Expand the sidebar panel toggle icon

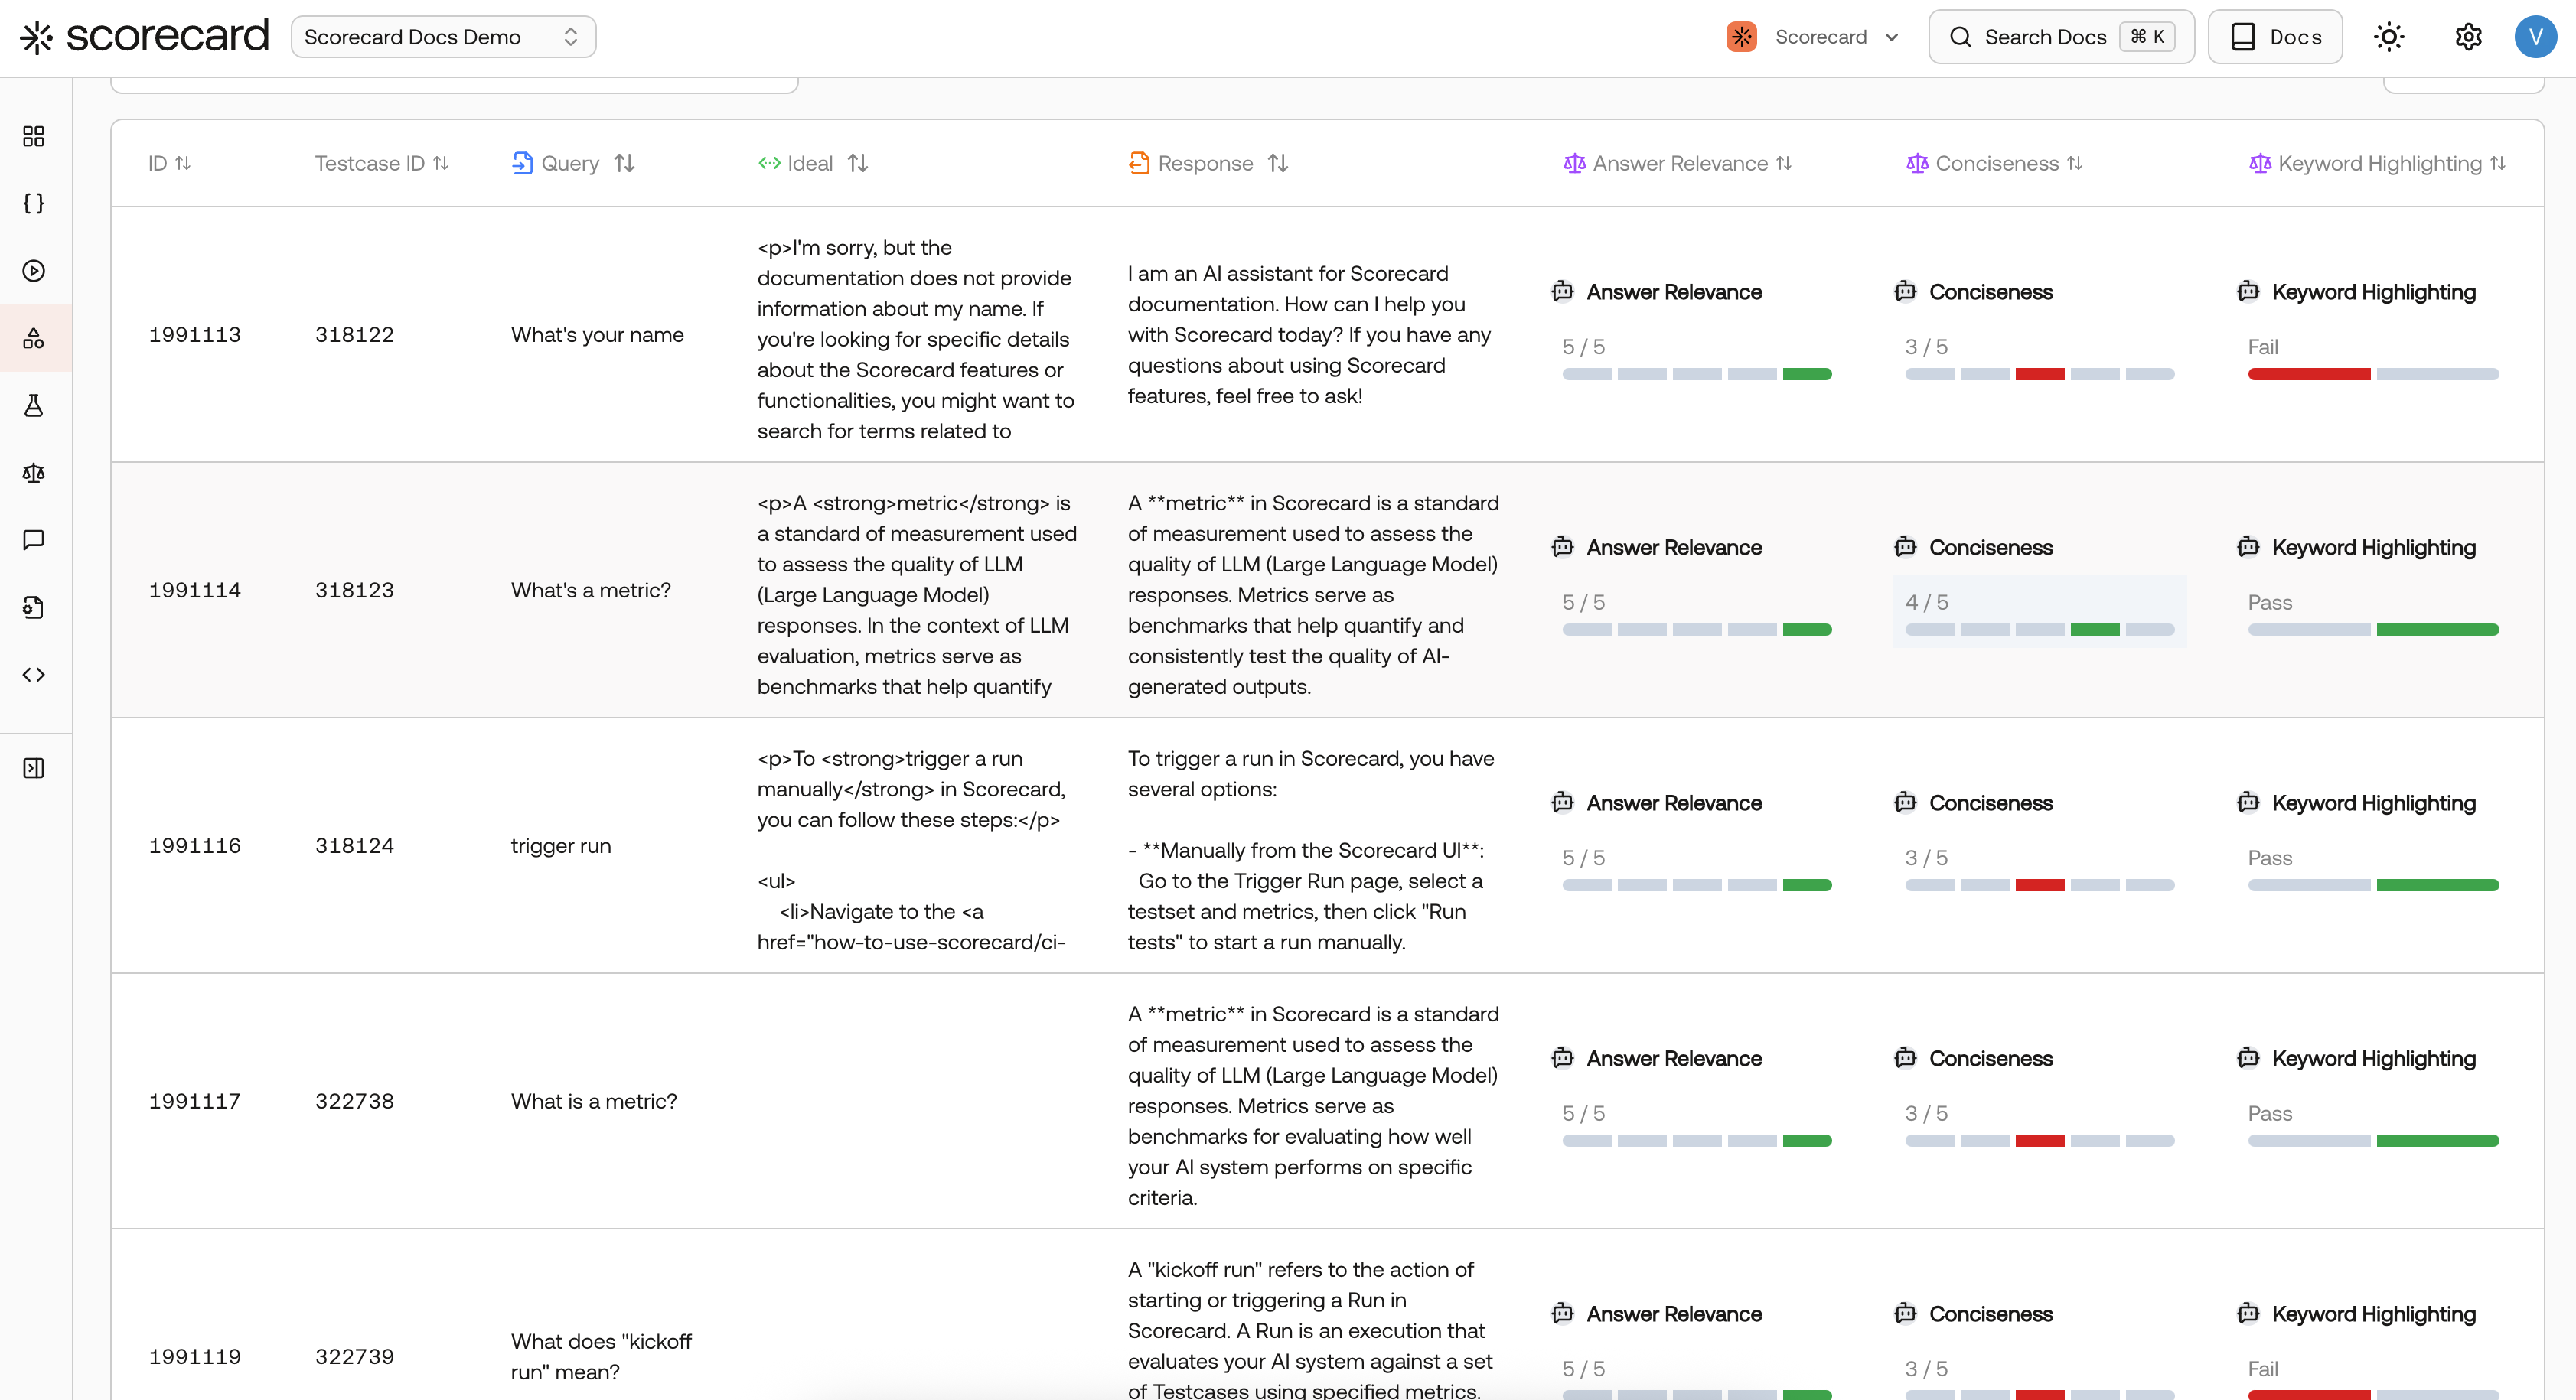click(34, 768)
